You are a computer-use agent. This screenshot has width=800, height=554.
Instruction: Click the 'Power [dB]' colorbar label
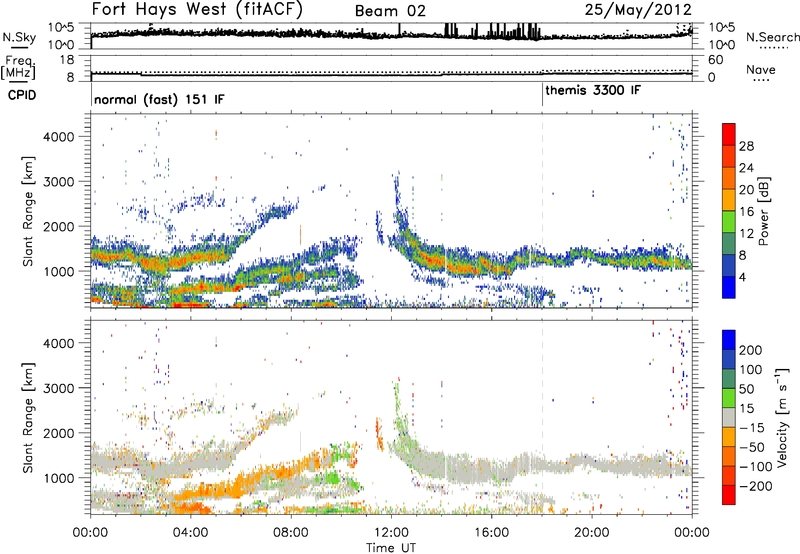pyautogui.click(x=763, y=211)
